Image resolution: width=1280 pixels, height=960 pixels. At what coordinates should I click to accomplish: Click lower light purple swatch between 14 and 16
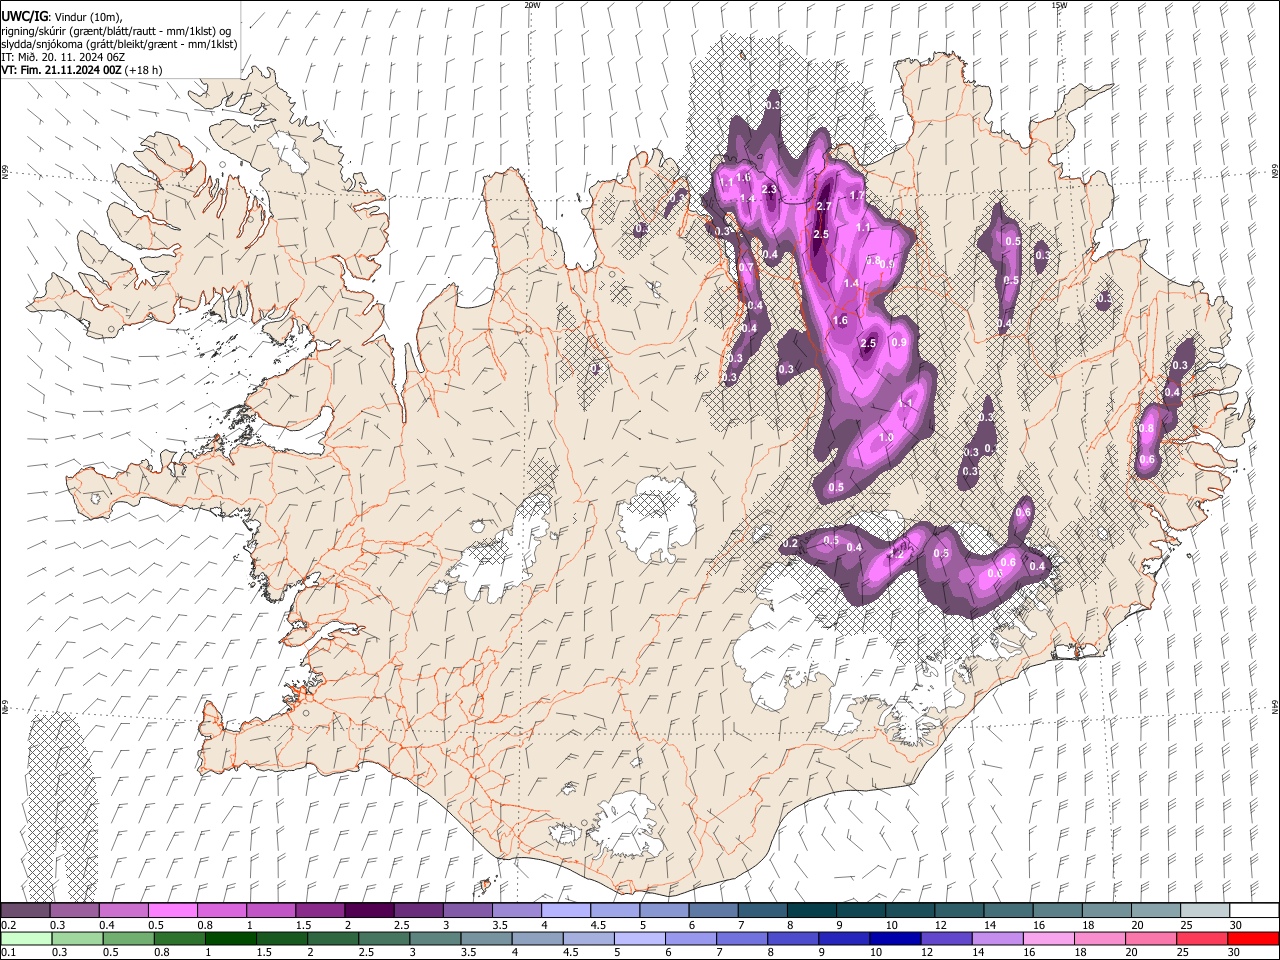(997, 938)
